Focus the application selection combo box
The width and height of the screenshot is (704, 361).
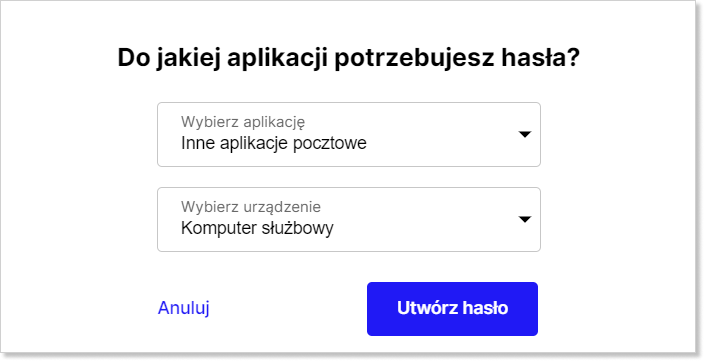[x=349, y=135]
